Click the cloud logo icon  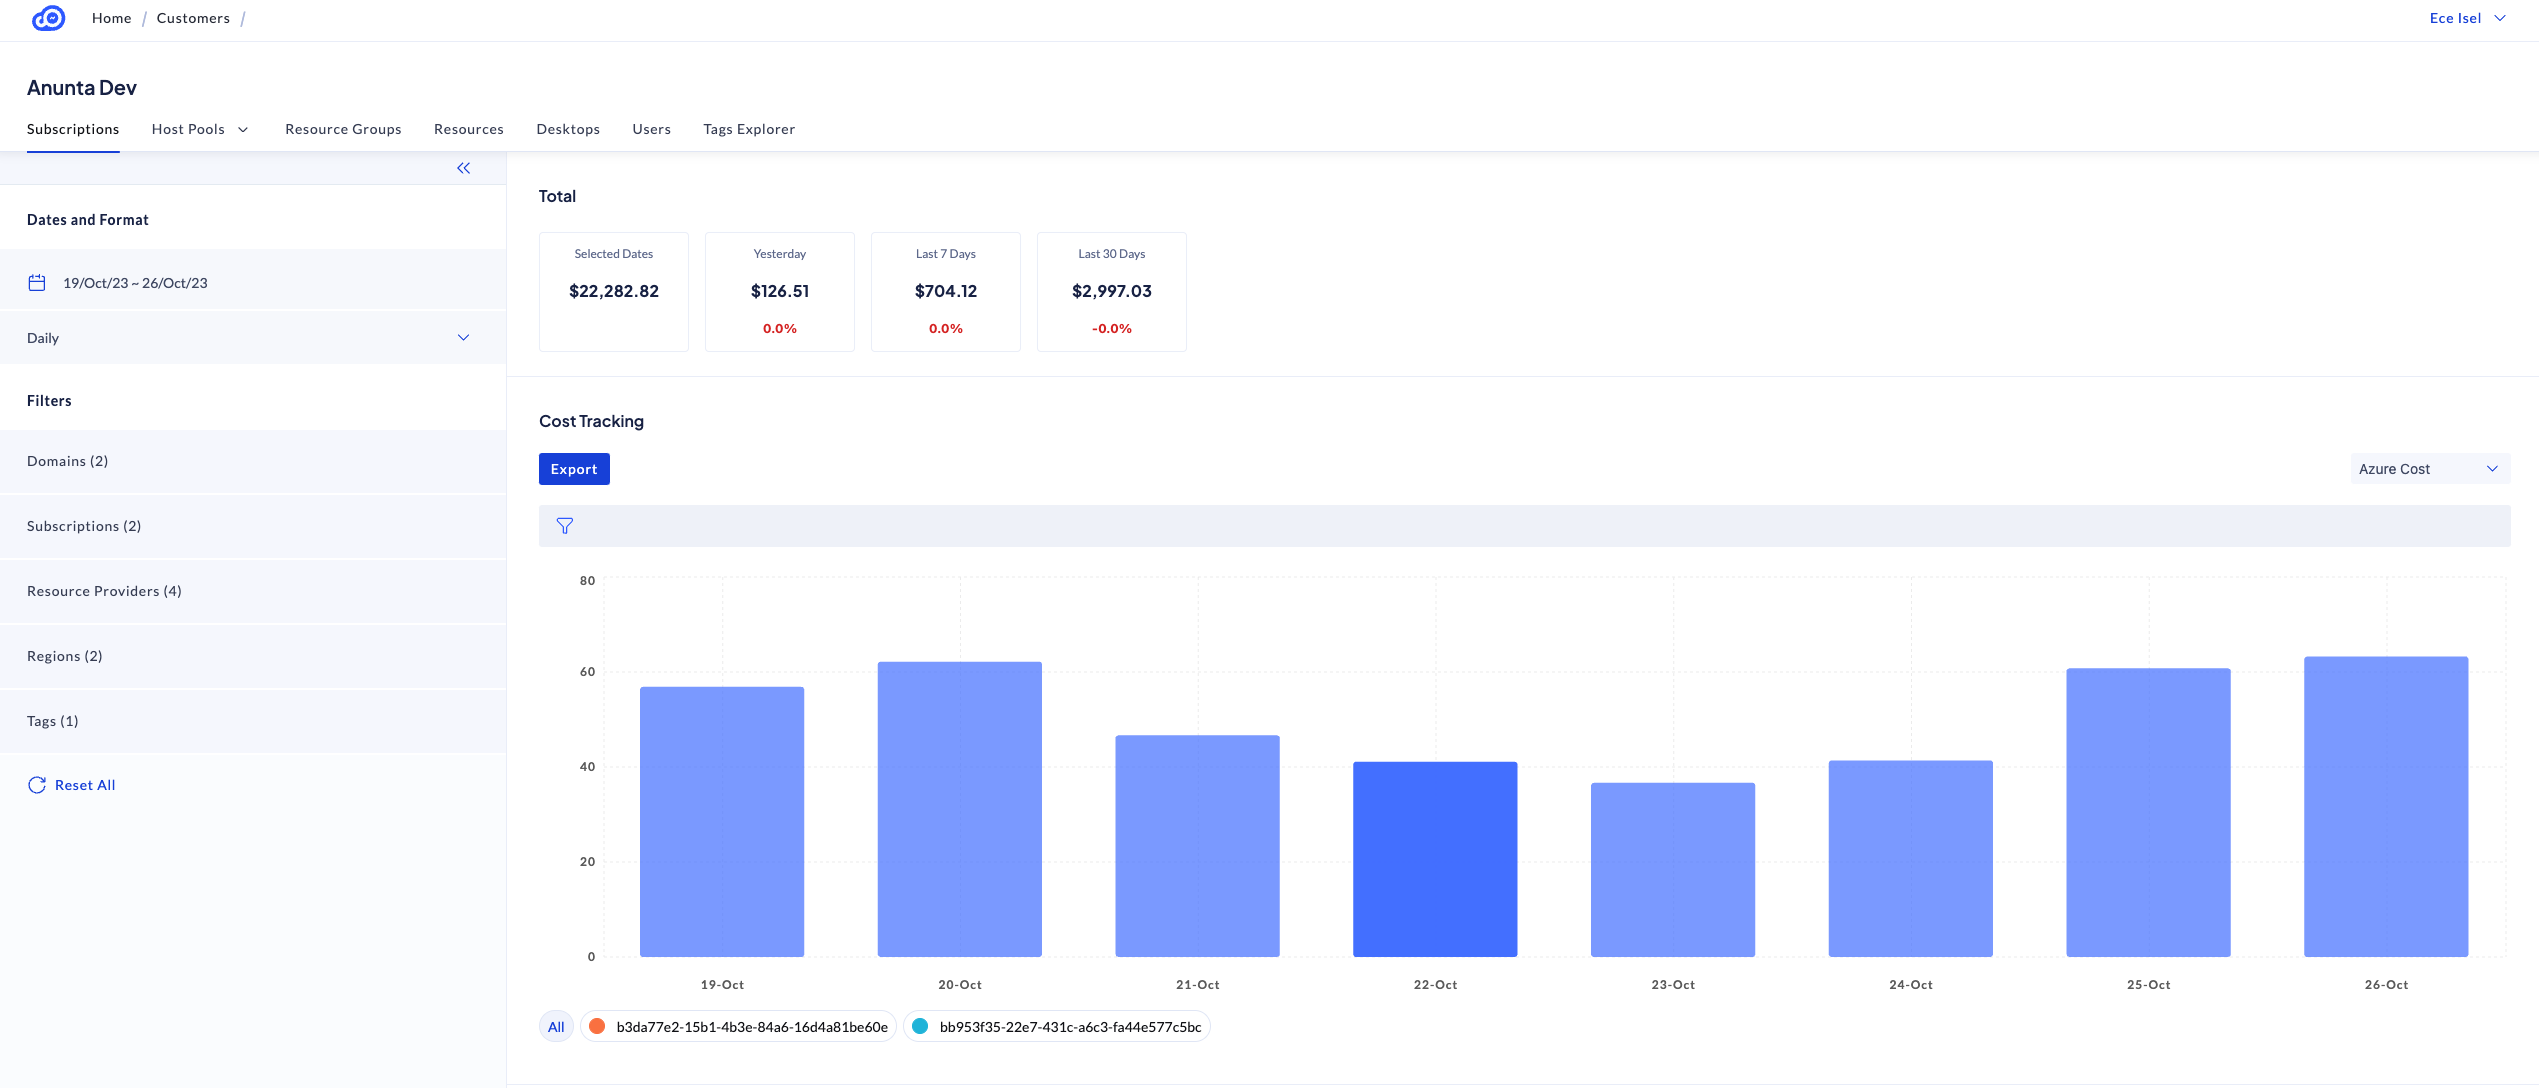pos(48,18)
